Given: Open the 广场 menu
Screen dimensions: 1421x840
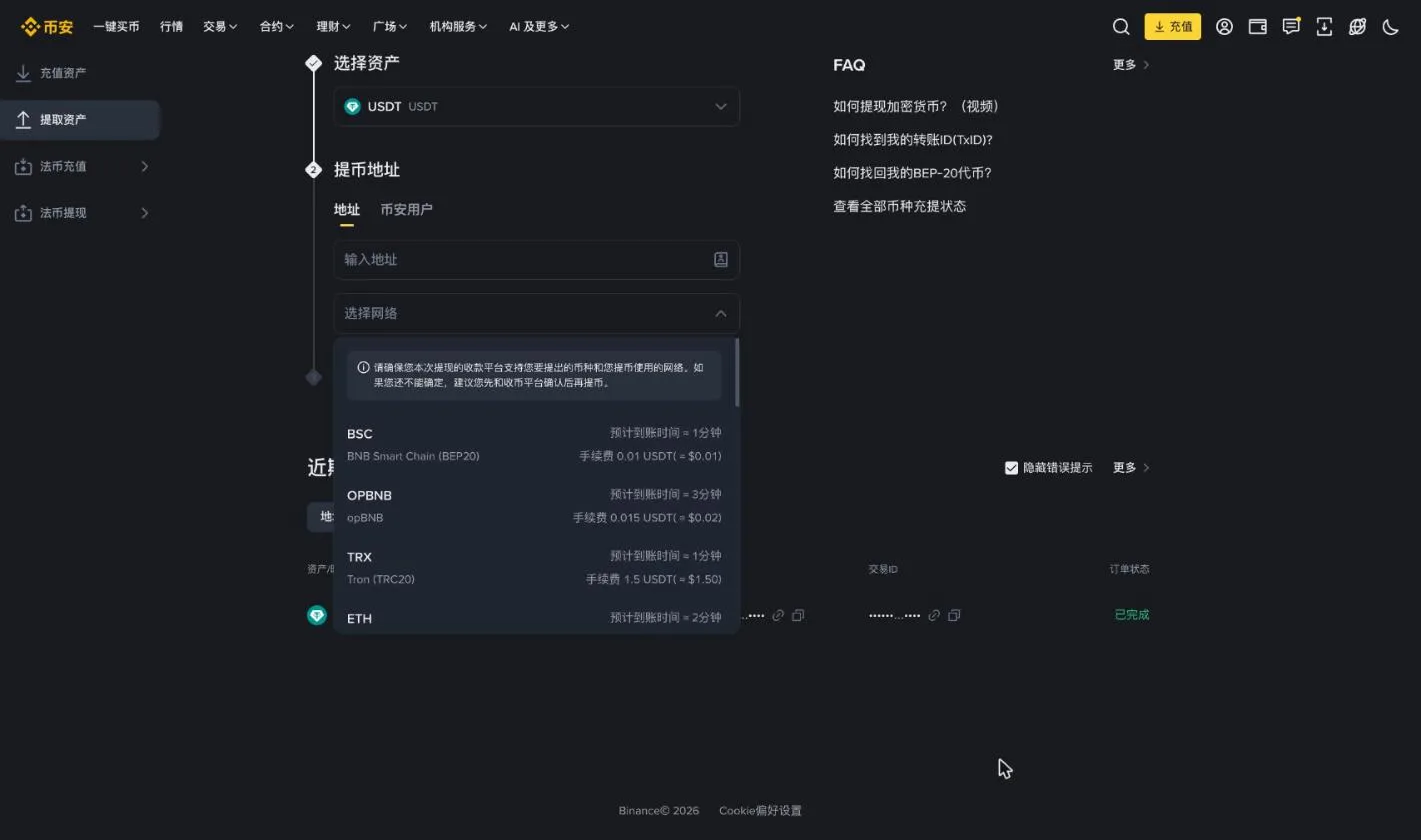Looking at the screenshot, I should (390, 27).
